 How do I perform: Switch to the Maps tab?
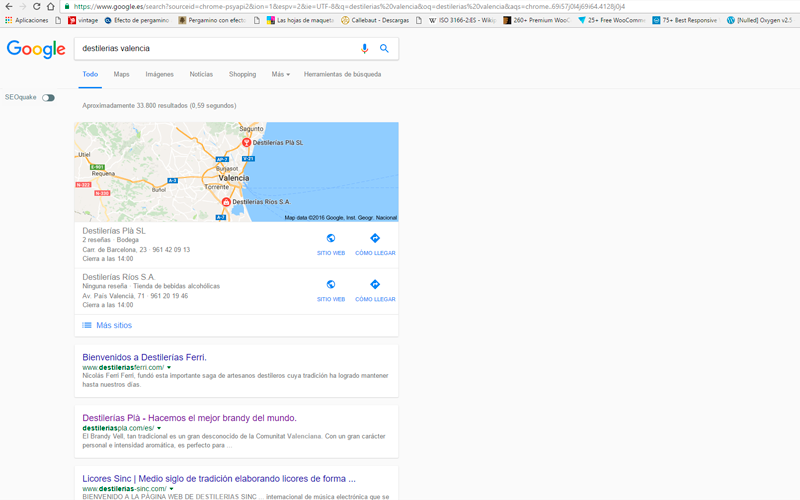pos(121,74)
